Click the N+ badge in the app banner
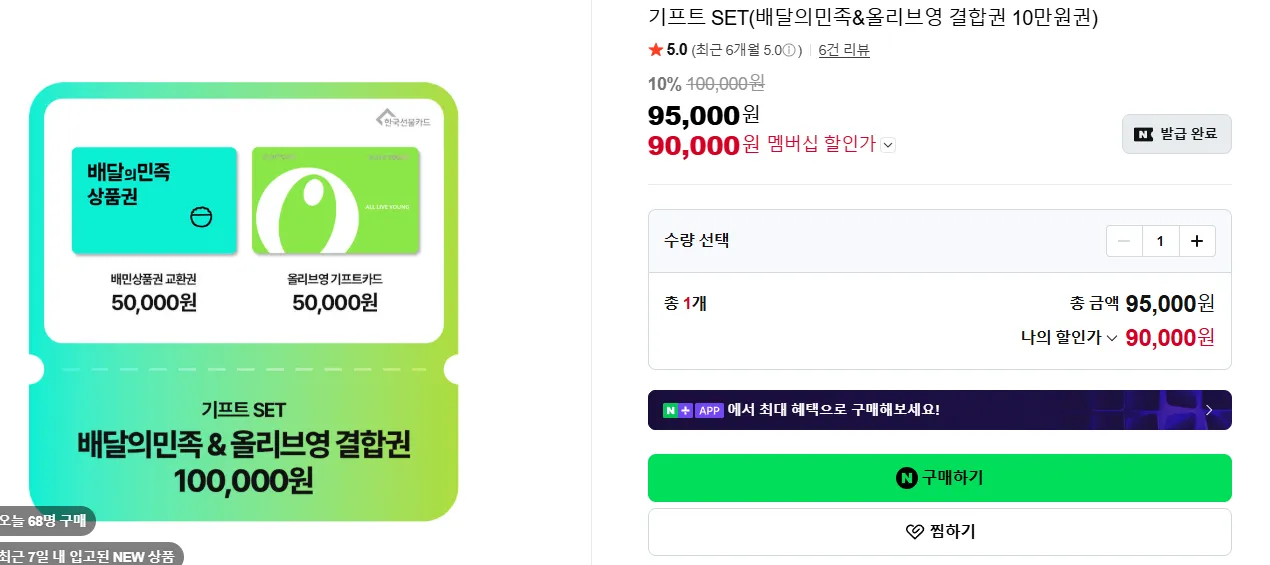Screen dimensions: 1270x565 click(x=678, y=410)
